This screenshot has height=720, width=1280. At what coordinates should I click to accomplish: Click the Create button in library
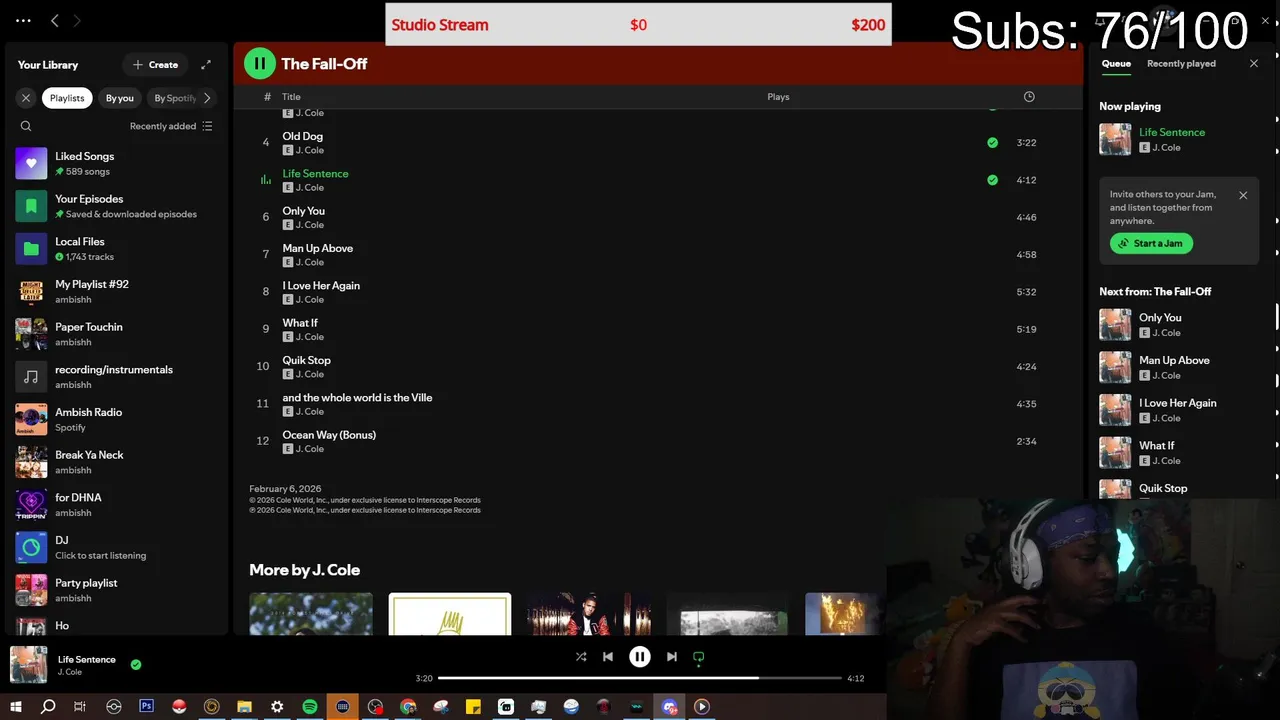(x=155, y=65)
